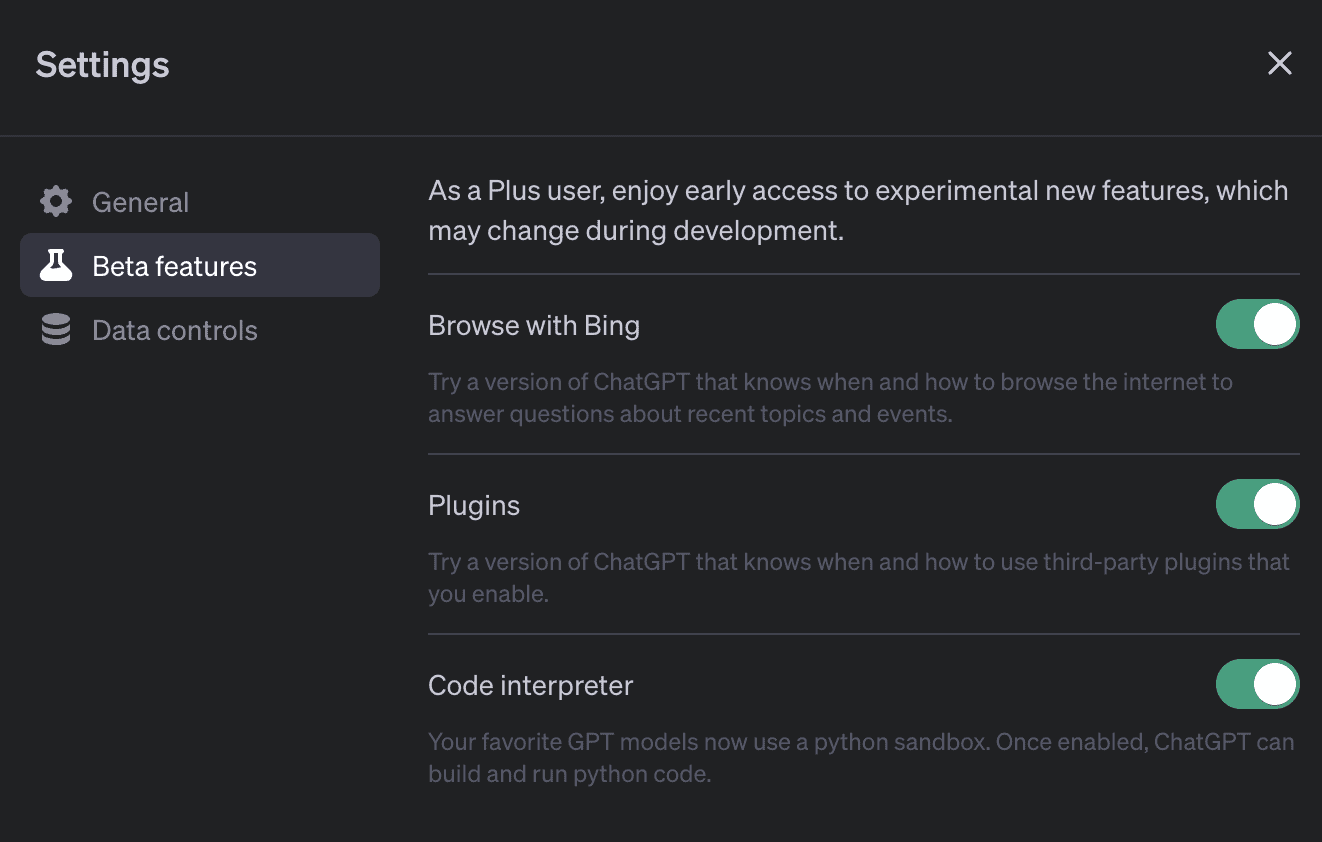
Task: Click the database stack icon for Data controls
Action: point(56,330)
